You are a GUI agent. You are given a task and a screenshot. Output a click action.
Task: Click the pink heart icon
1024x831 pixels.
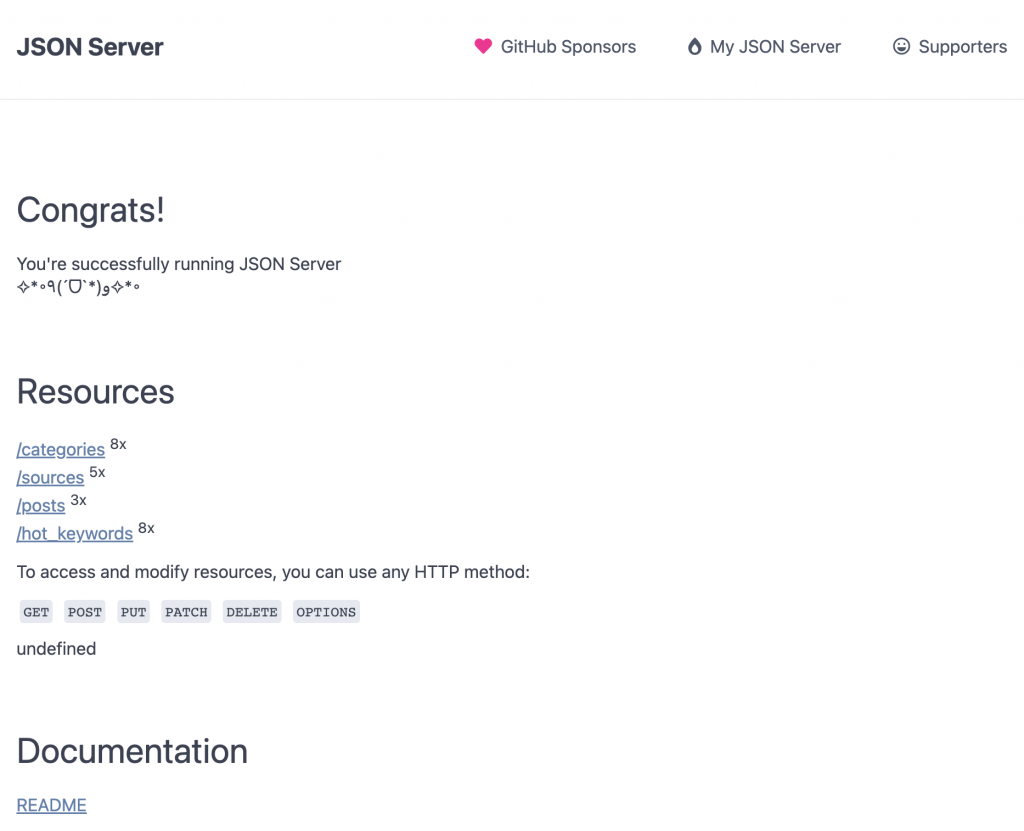coord(483,46)
